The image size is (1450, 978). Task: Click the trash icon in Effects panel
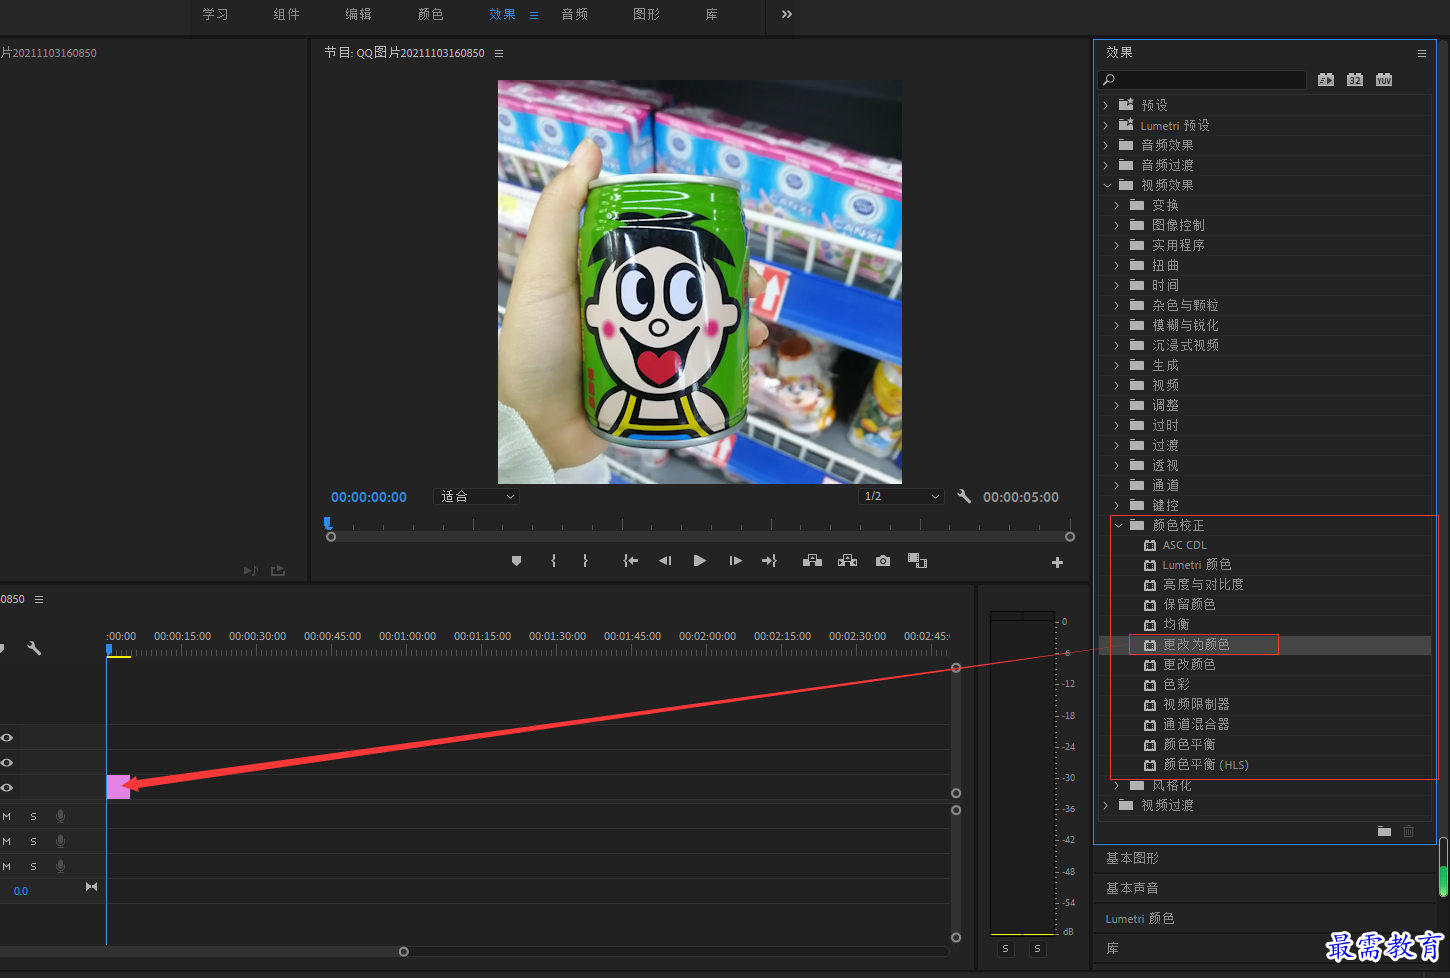click(x=1409, y=831)
